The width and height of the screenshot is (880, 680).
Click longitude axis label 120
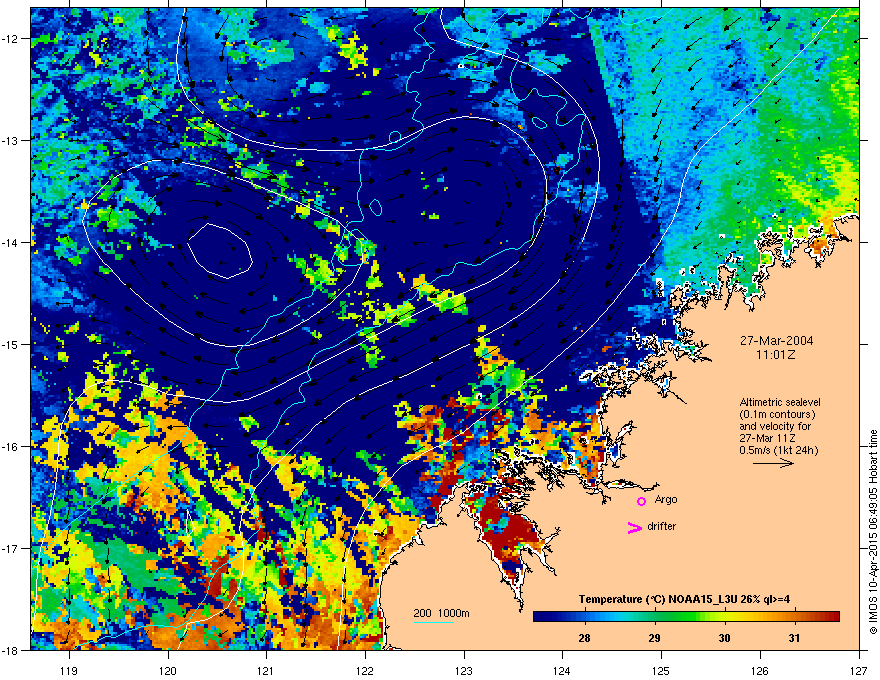168,670
